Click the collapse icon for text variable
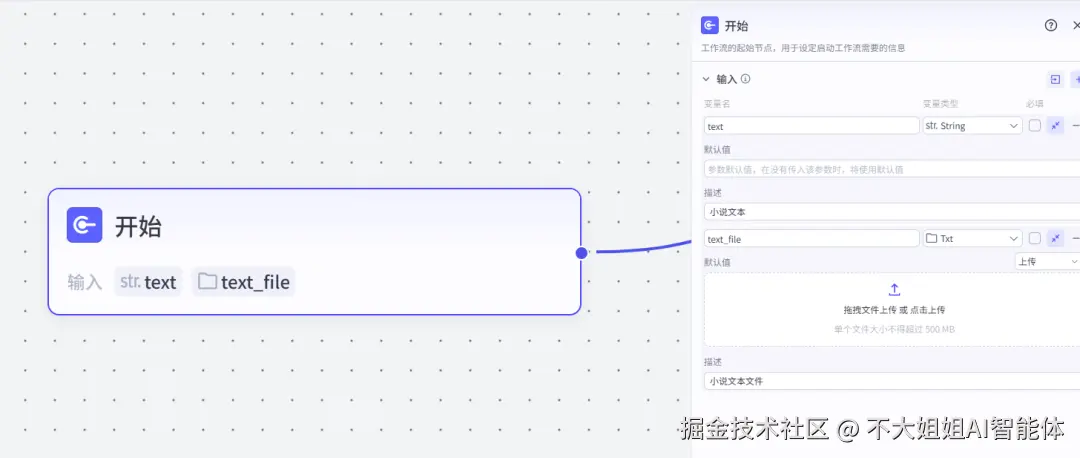This screenshot has height=458, width=1080. pyautogui.click(x=1055, y=126)
